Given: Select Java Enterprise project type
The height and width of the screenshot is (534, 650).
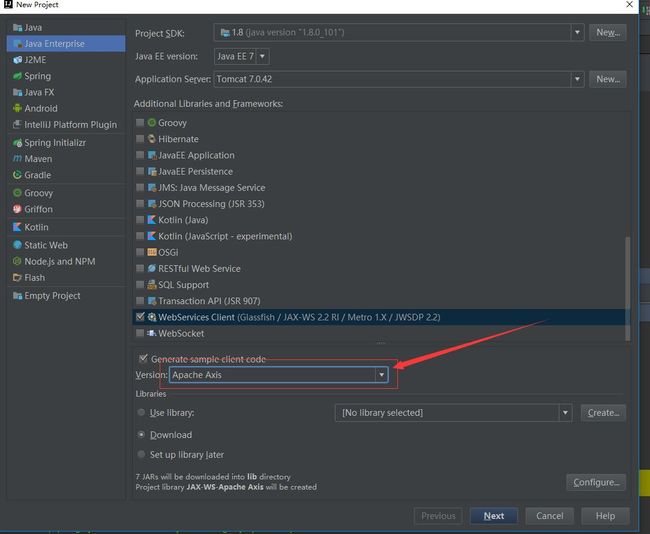Looking at the screenshot, I should tap(66, 44).
